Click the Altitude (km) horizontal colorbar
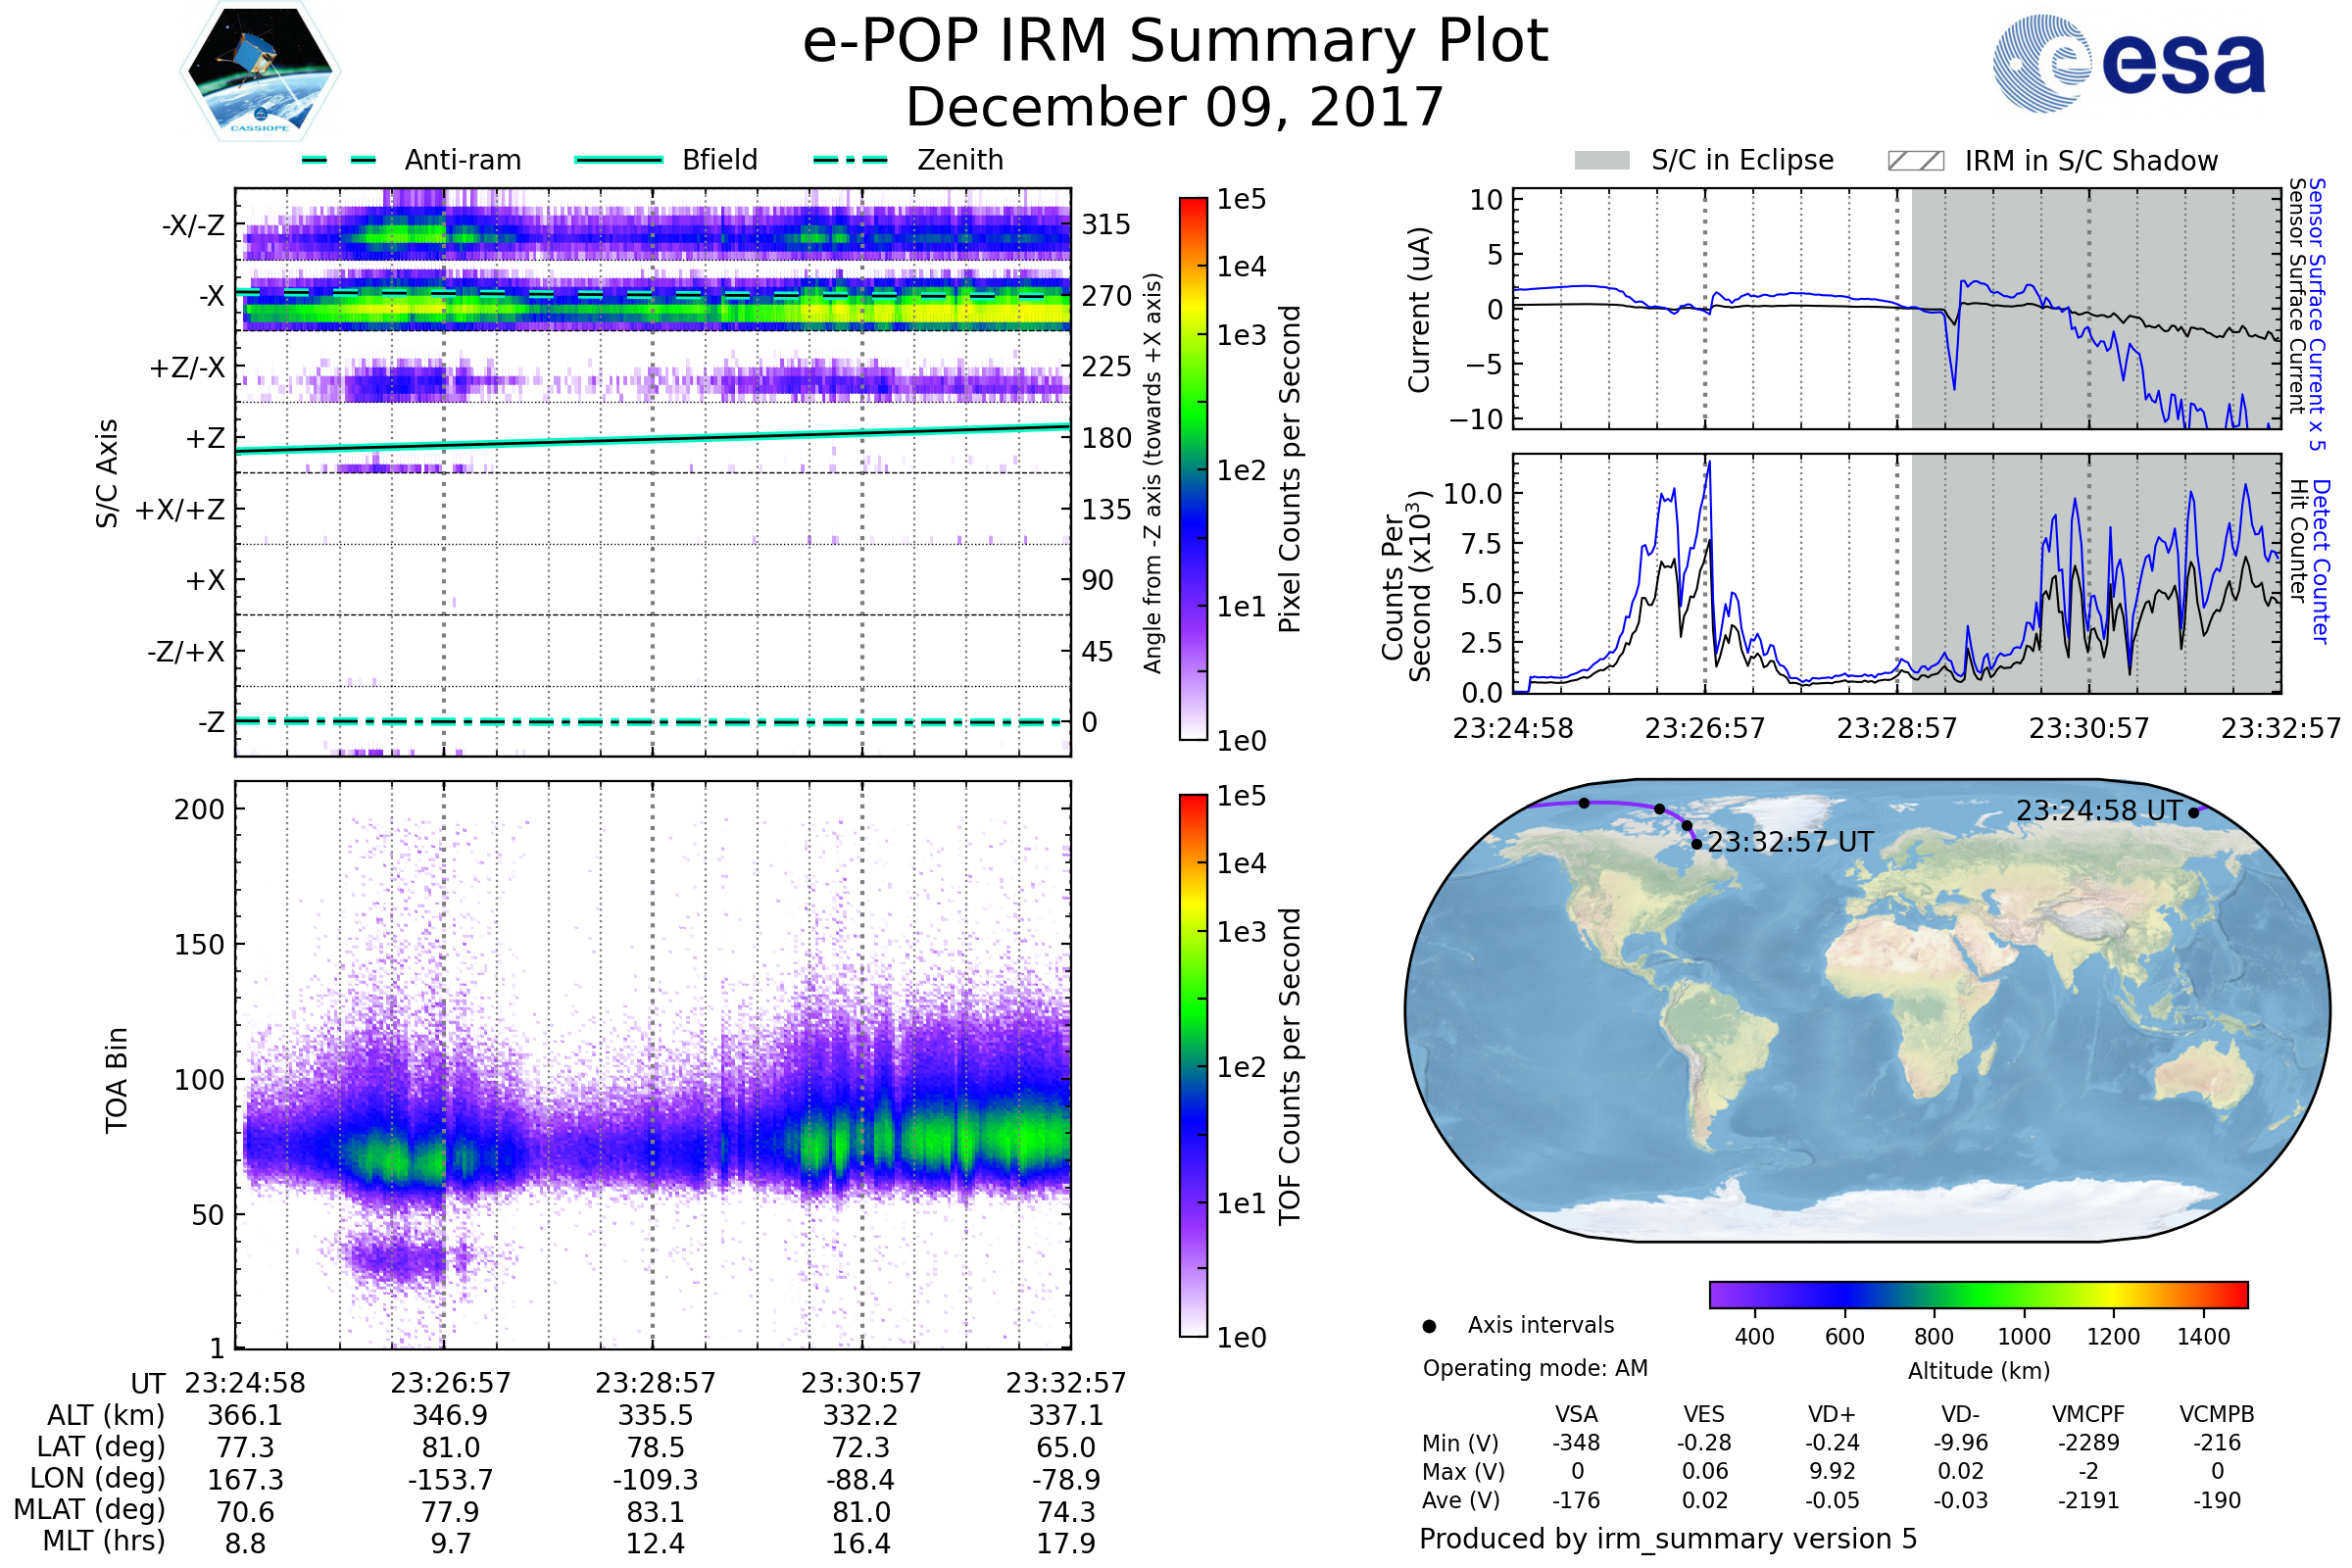 pos(1978,1294)
